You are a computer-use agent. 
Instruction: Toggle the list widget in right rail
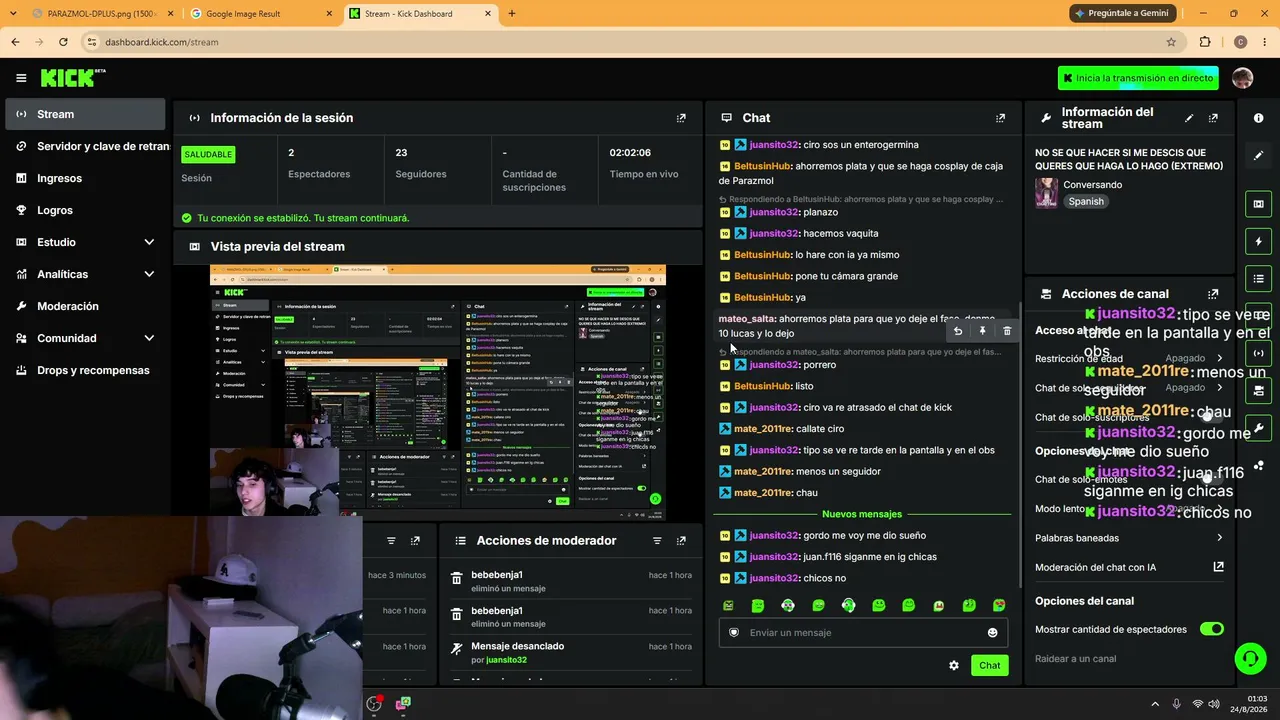point(1258,278)
